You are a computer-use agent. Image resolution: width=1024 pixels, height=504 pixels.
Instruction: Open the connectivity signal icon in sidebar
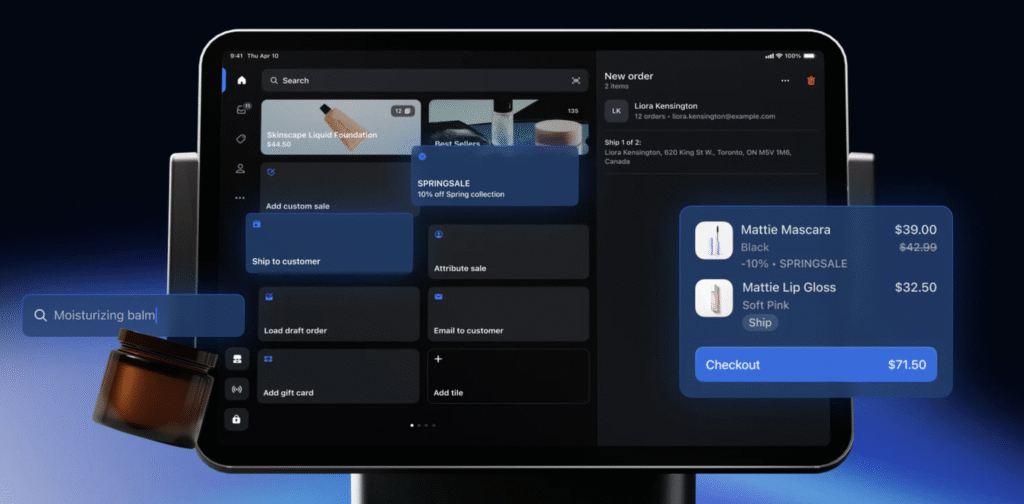pos(237,390)
